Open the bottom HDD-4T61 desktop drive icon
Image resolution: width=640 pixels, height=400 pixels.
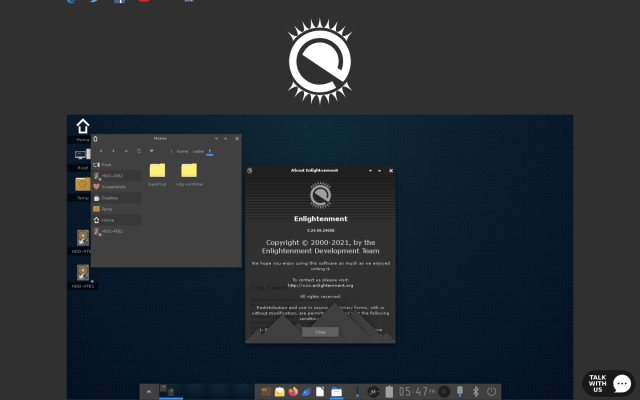83,272
